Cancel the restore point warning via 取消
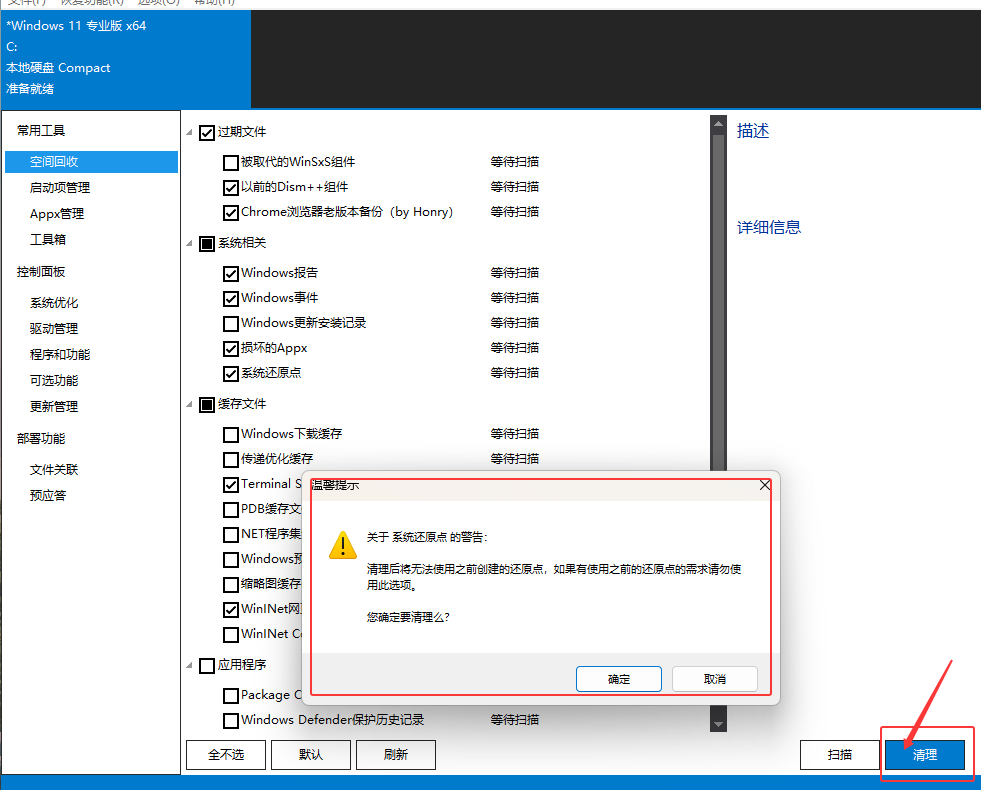The height and width of the screenshot is (790, 981). (714, 679)
